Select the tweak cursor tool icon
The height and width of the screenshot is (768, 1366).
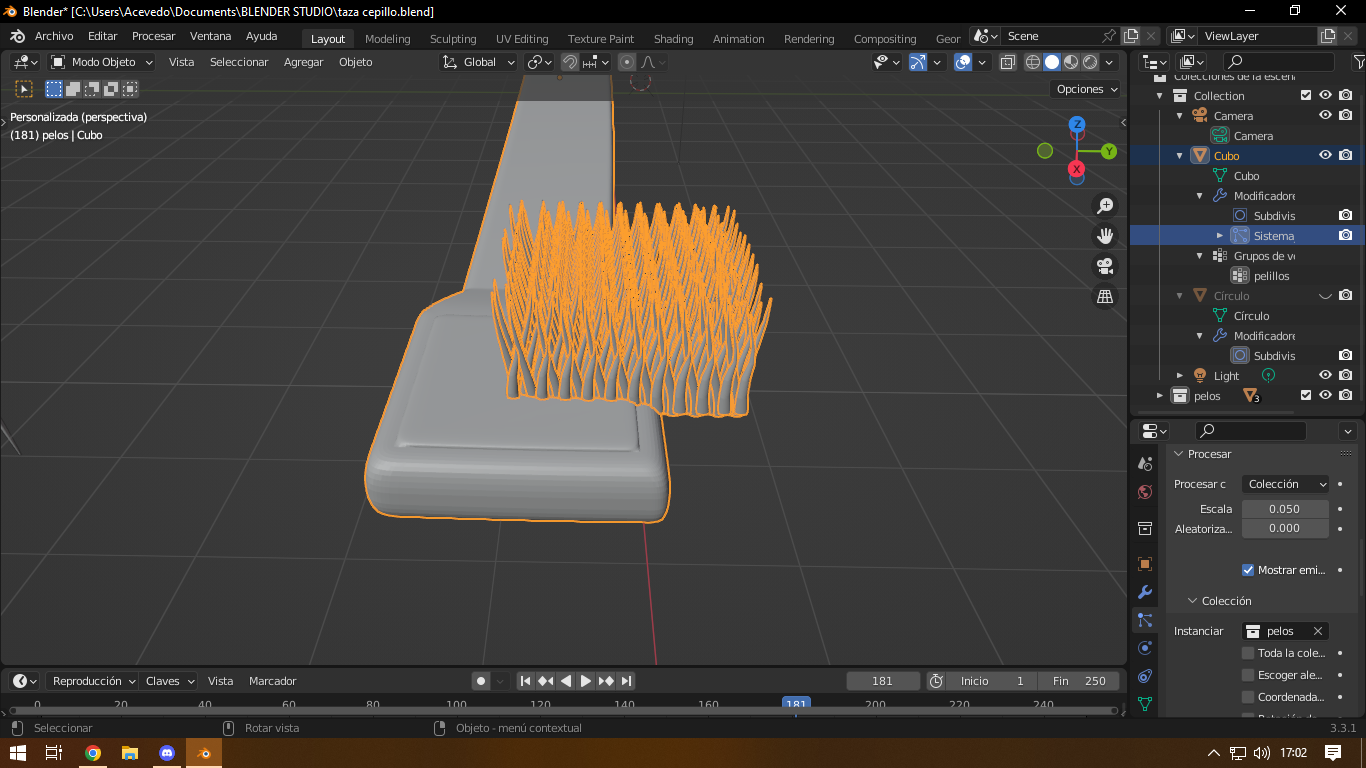pyautogui.click(x=24, y=89)
